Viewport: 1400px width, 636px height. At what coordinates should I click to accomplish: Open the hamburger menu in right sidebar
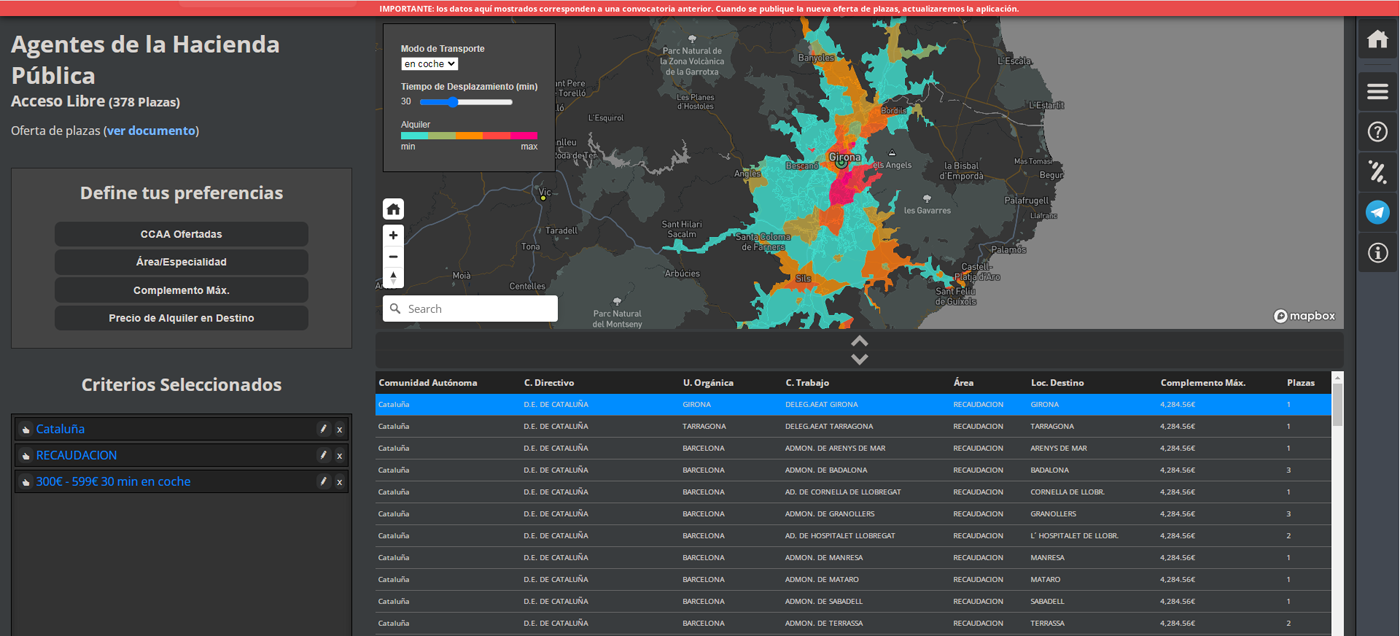[x=1377, y=92]
